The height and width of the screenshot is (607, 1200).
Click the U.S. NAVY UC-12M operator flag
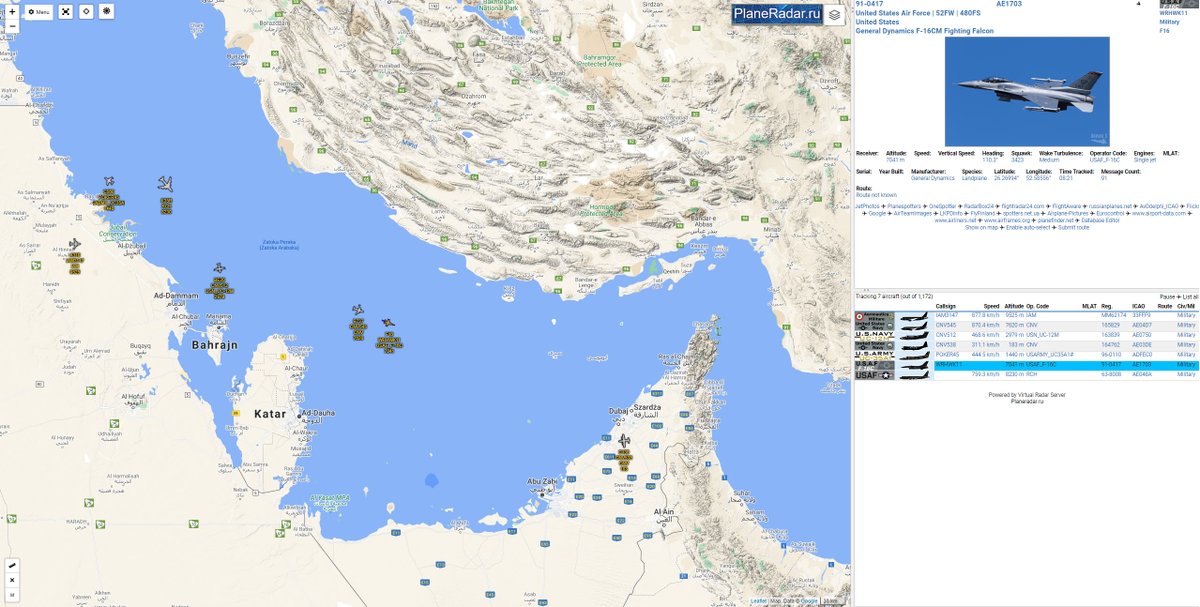point(875,335)
